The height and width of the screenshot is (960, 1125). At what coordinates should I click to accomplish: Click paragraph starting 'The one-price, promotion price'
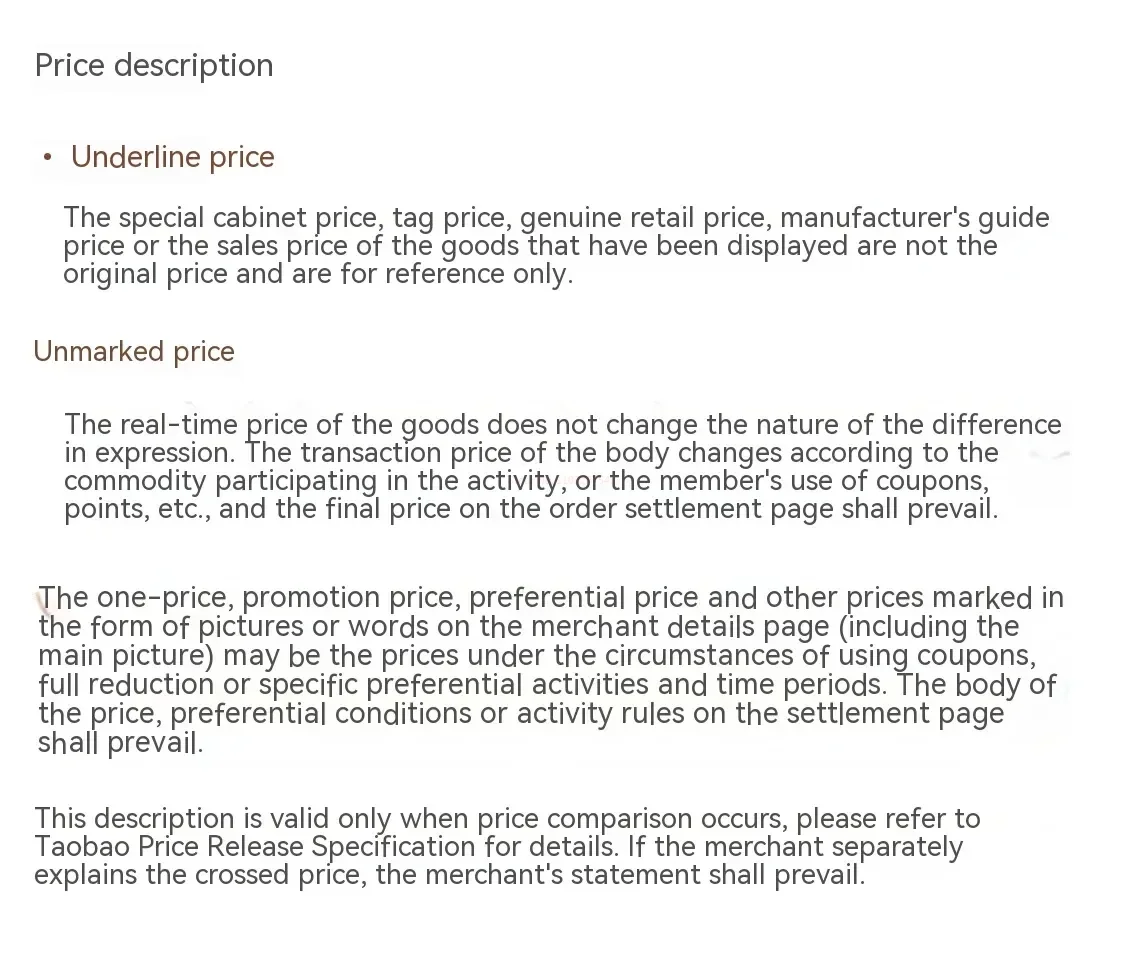pos(550,669)
